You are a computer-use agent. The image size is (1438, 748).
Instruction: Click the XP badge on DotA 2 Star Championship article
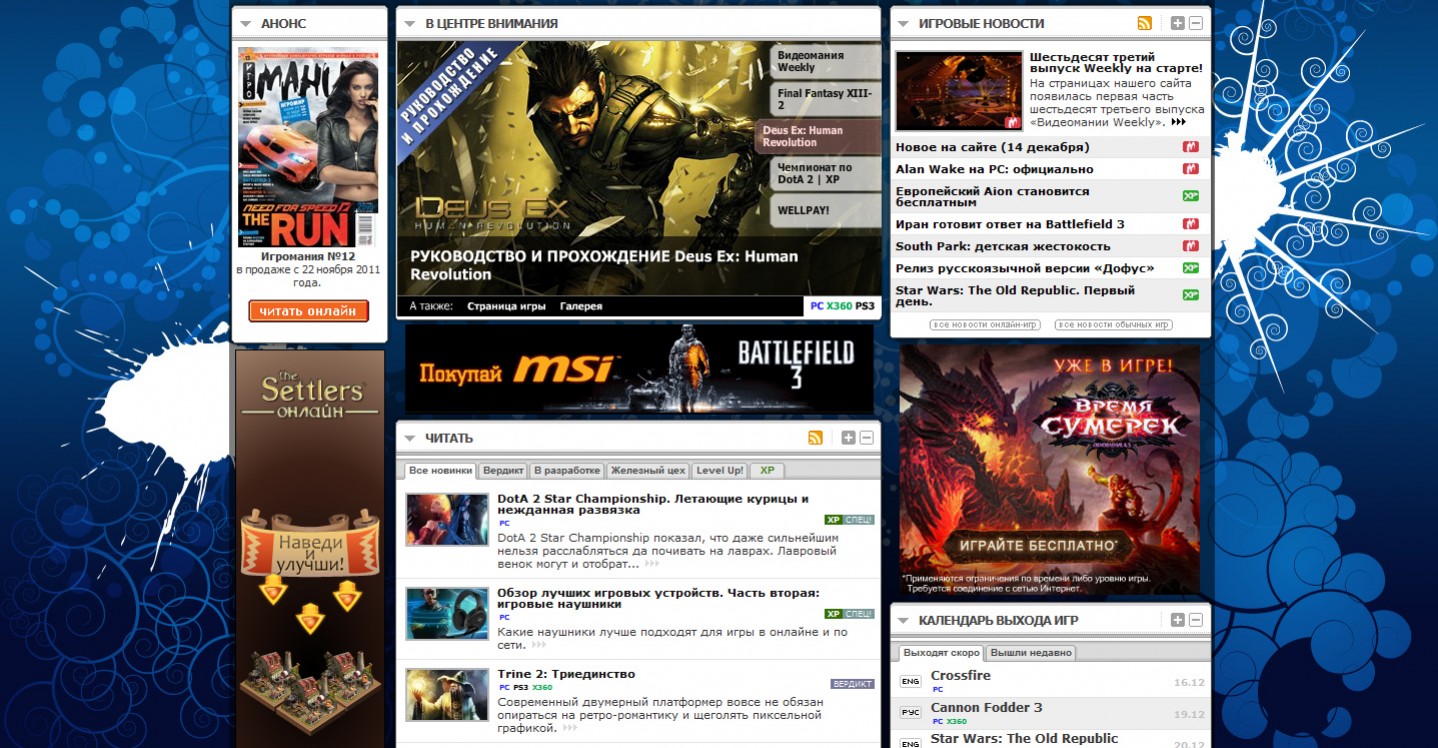(833, 520)
